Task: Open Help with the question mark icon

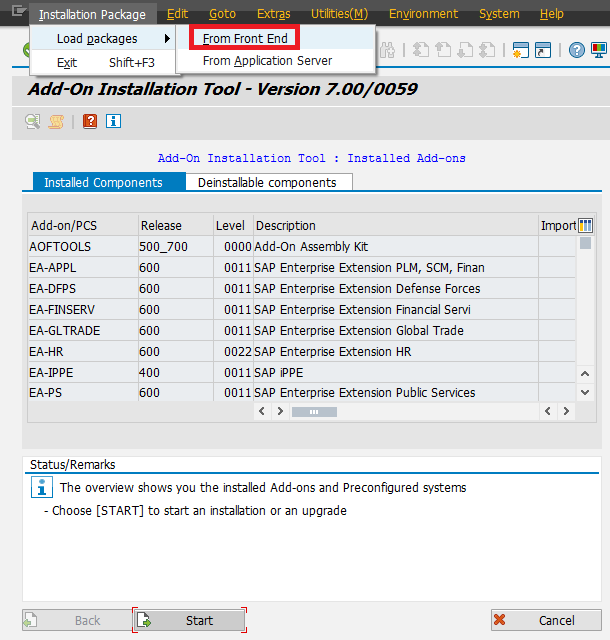Action: coord(577,50)
